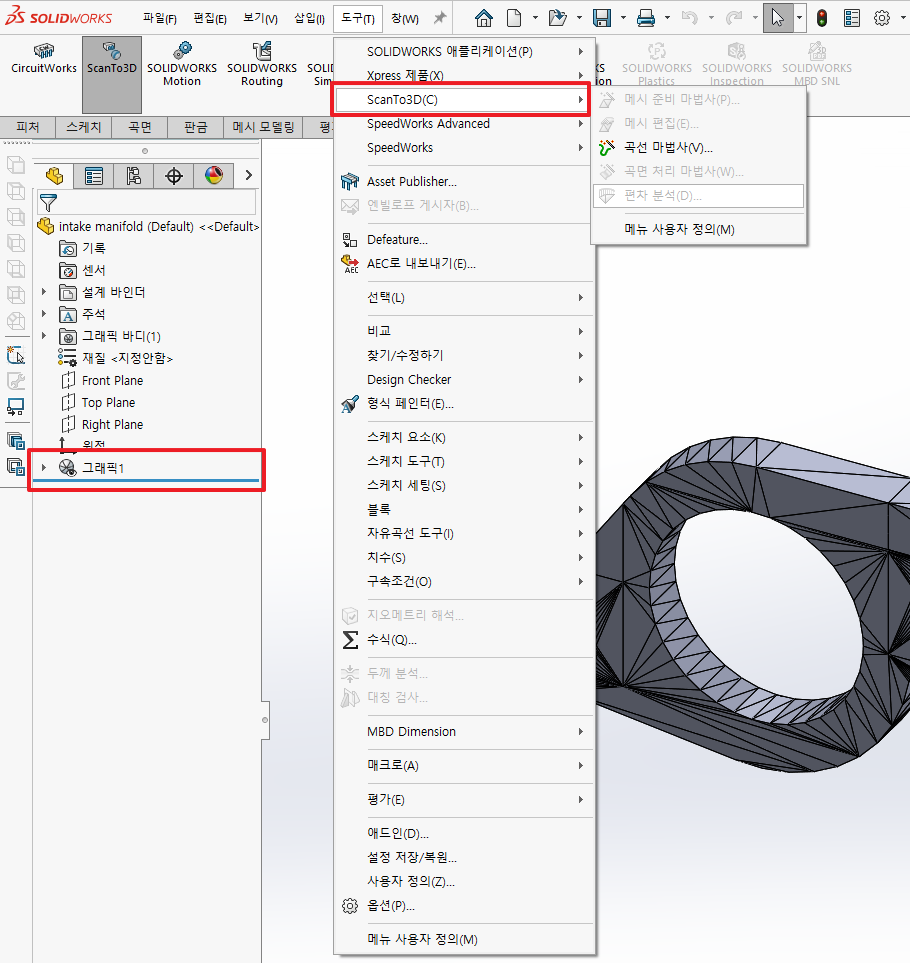Pin the menu bar with the pushpin

click(440, 18)
